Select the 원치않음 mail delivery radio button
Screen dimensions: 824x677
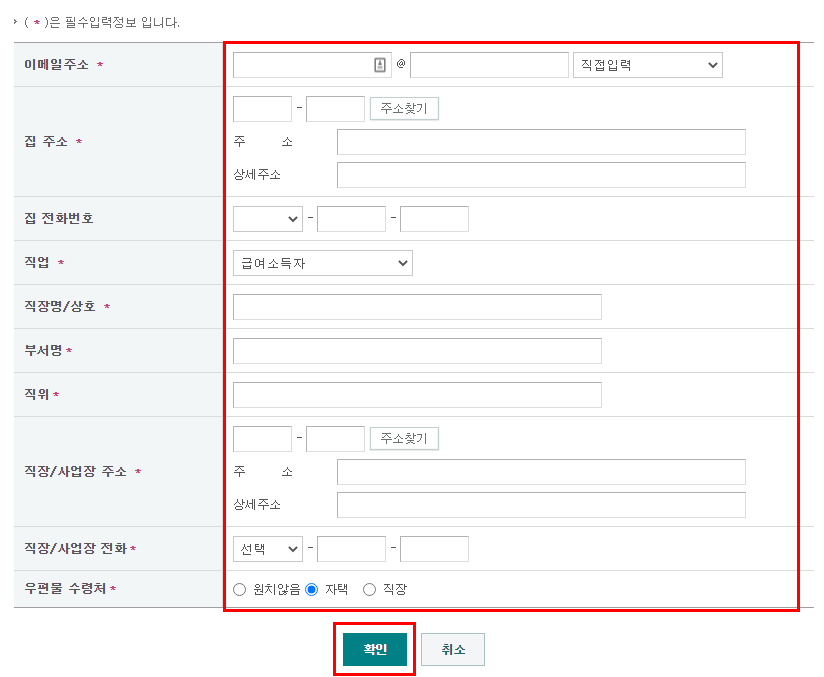[x=240, y=590]
